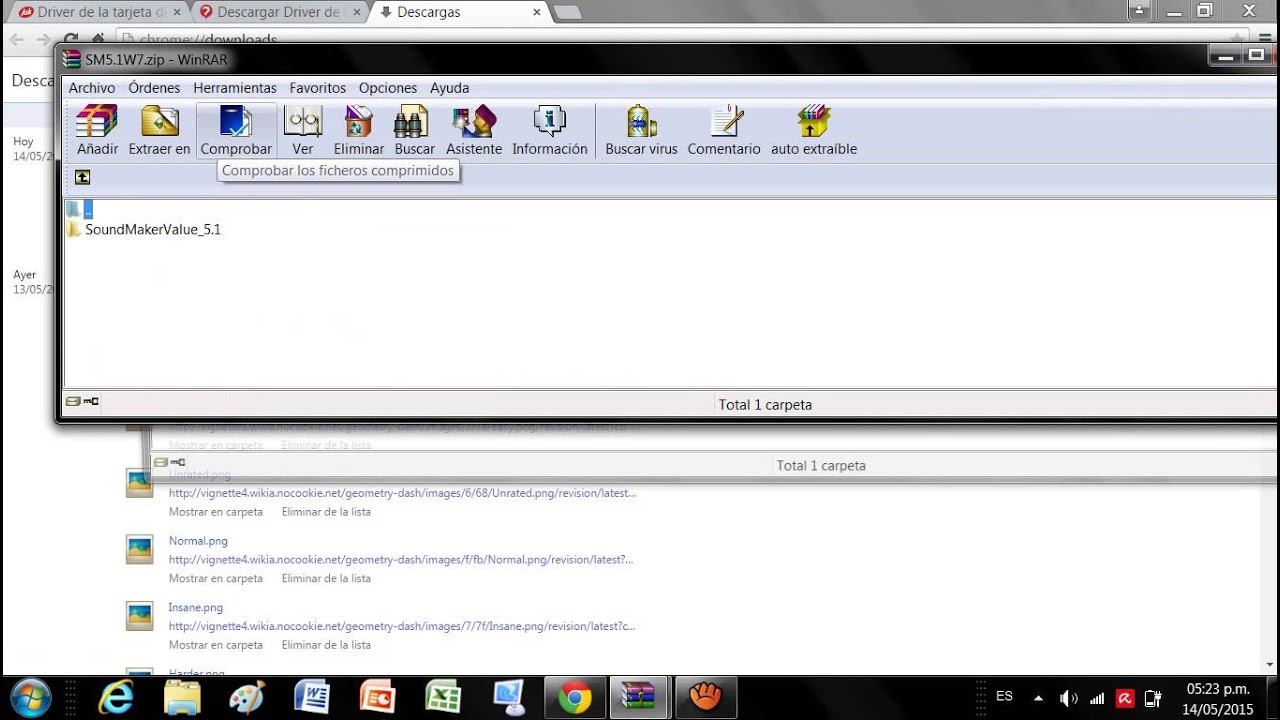Open the Ayuda menu
The height and width of the screenshot is (720, 1280).
click(x=450, y=88)
